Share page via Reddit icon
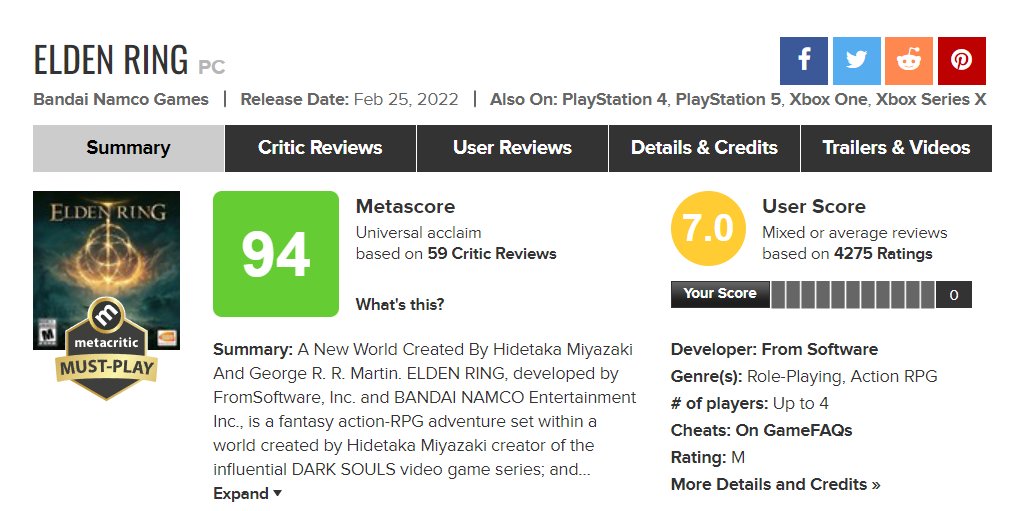Viewport: 1014px width, 511px height. [909, 61]
